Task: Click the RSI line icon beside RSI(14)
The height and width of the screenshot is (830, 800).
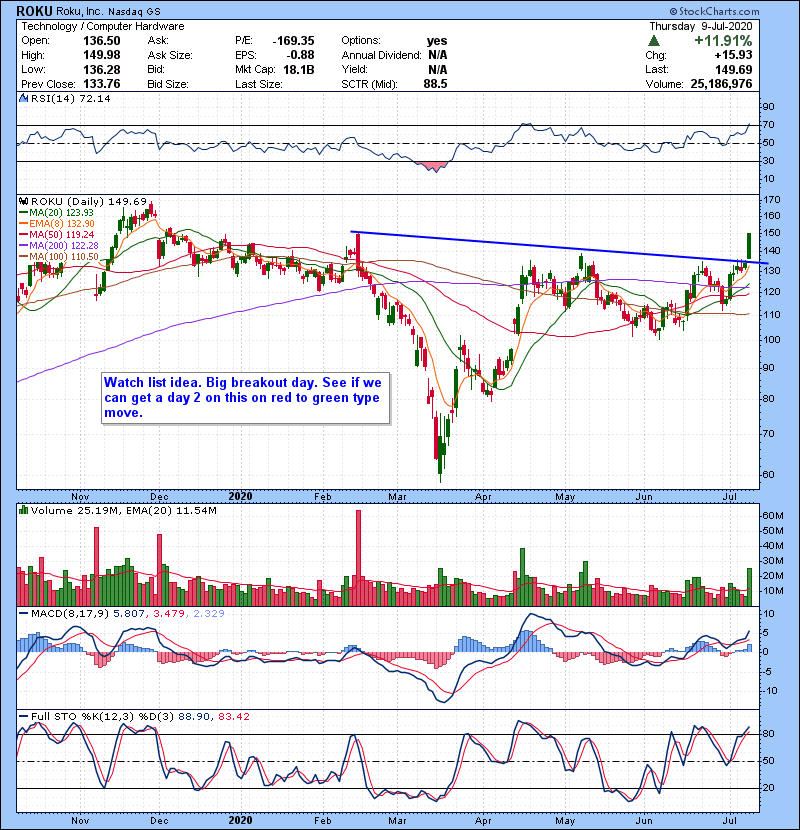Action: pos(23,98)
